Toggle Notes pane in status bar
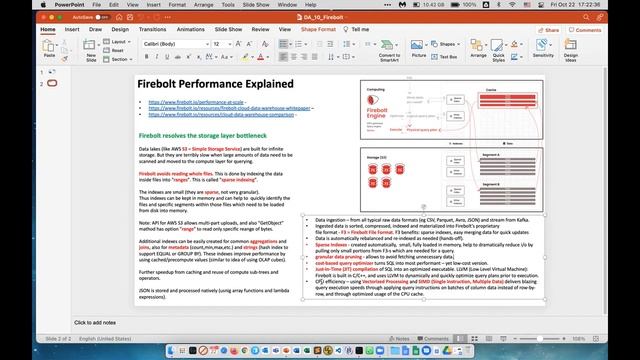The image size is (640, 360). coord(399,339)
